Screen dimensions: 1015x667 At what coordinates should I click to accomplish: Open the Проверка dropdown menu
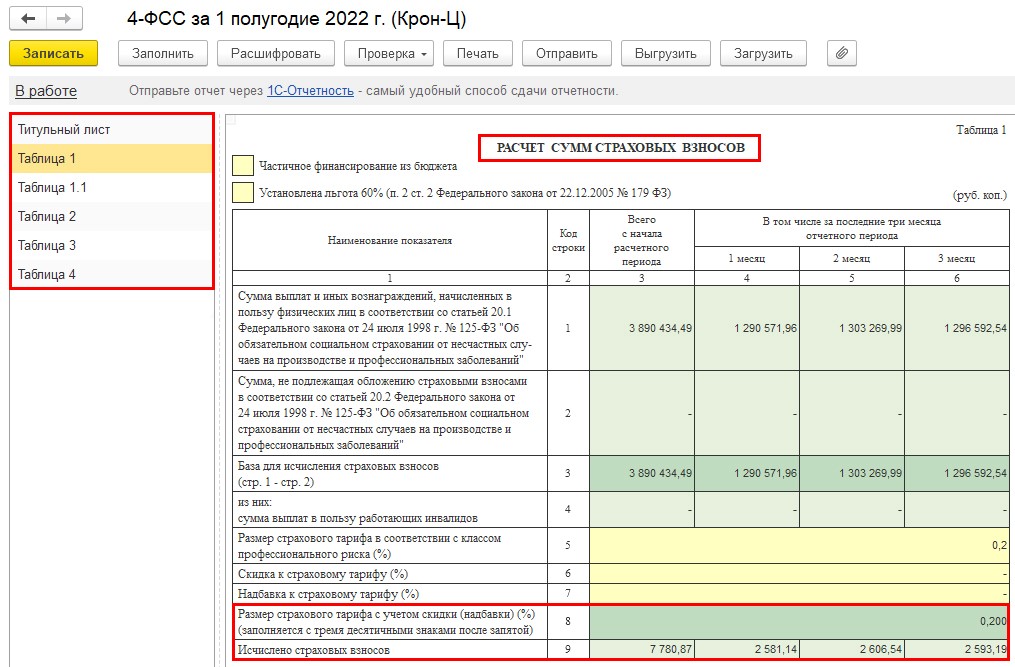(389, 53)
